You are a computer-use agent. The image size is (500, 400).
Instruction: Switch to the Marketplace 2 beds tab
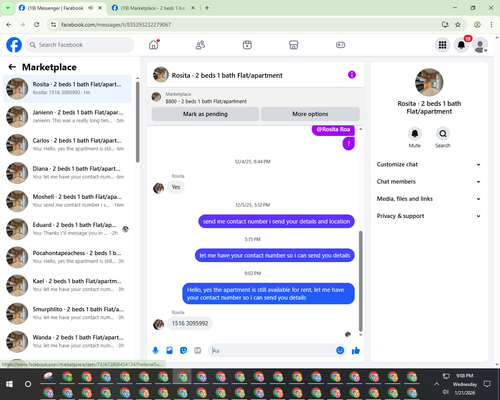(x=153, y=8)
